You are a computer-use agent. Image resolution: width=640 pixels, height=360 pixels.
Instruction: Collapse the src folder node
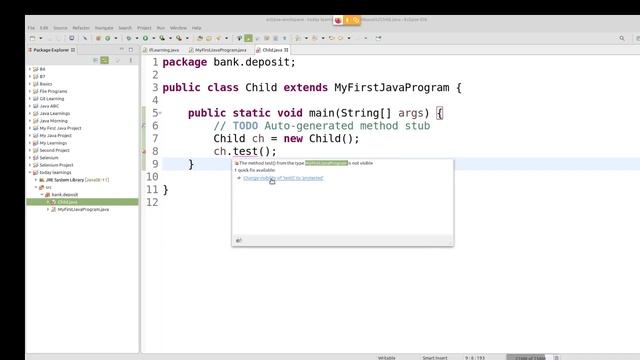[36, 187]
